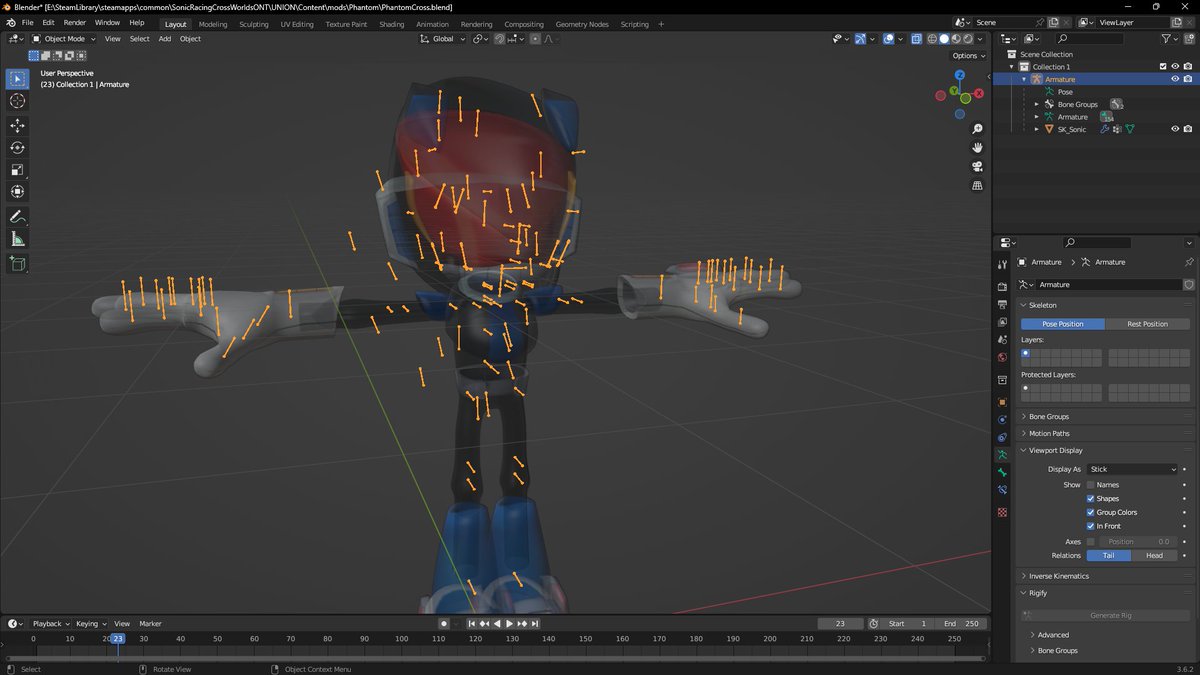Toggle X-ray mode in viewport header
Image resolution: width=1200 pixels, height=675 pixels.
(x=916, y=39)
